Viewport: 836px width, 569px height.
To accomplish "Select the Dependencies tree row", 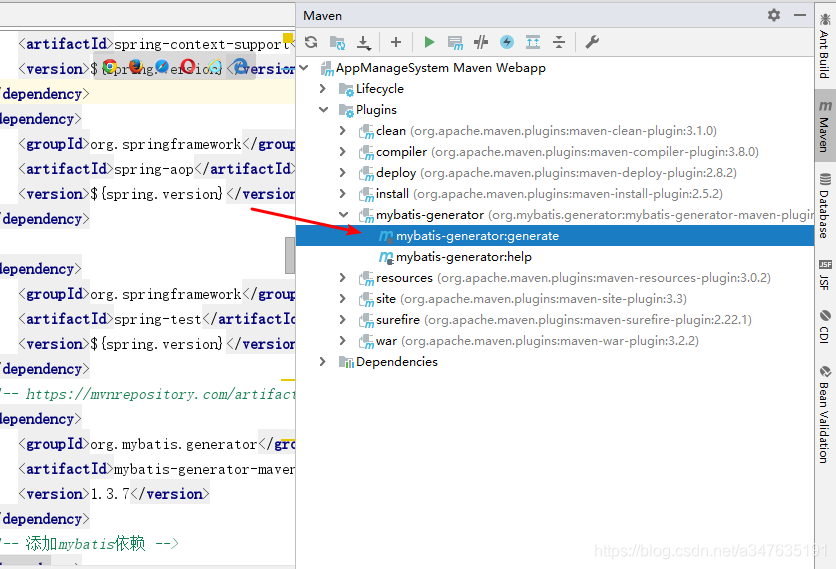I will point(555,362).
